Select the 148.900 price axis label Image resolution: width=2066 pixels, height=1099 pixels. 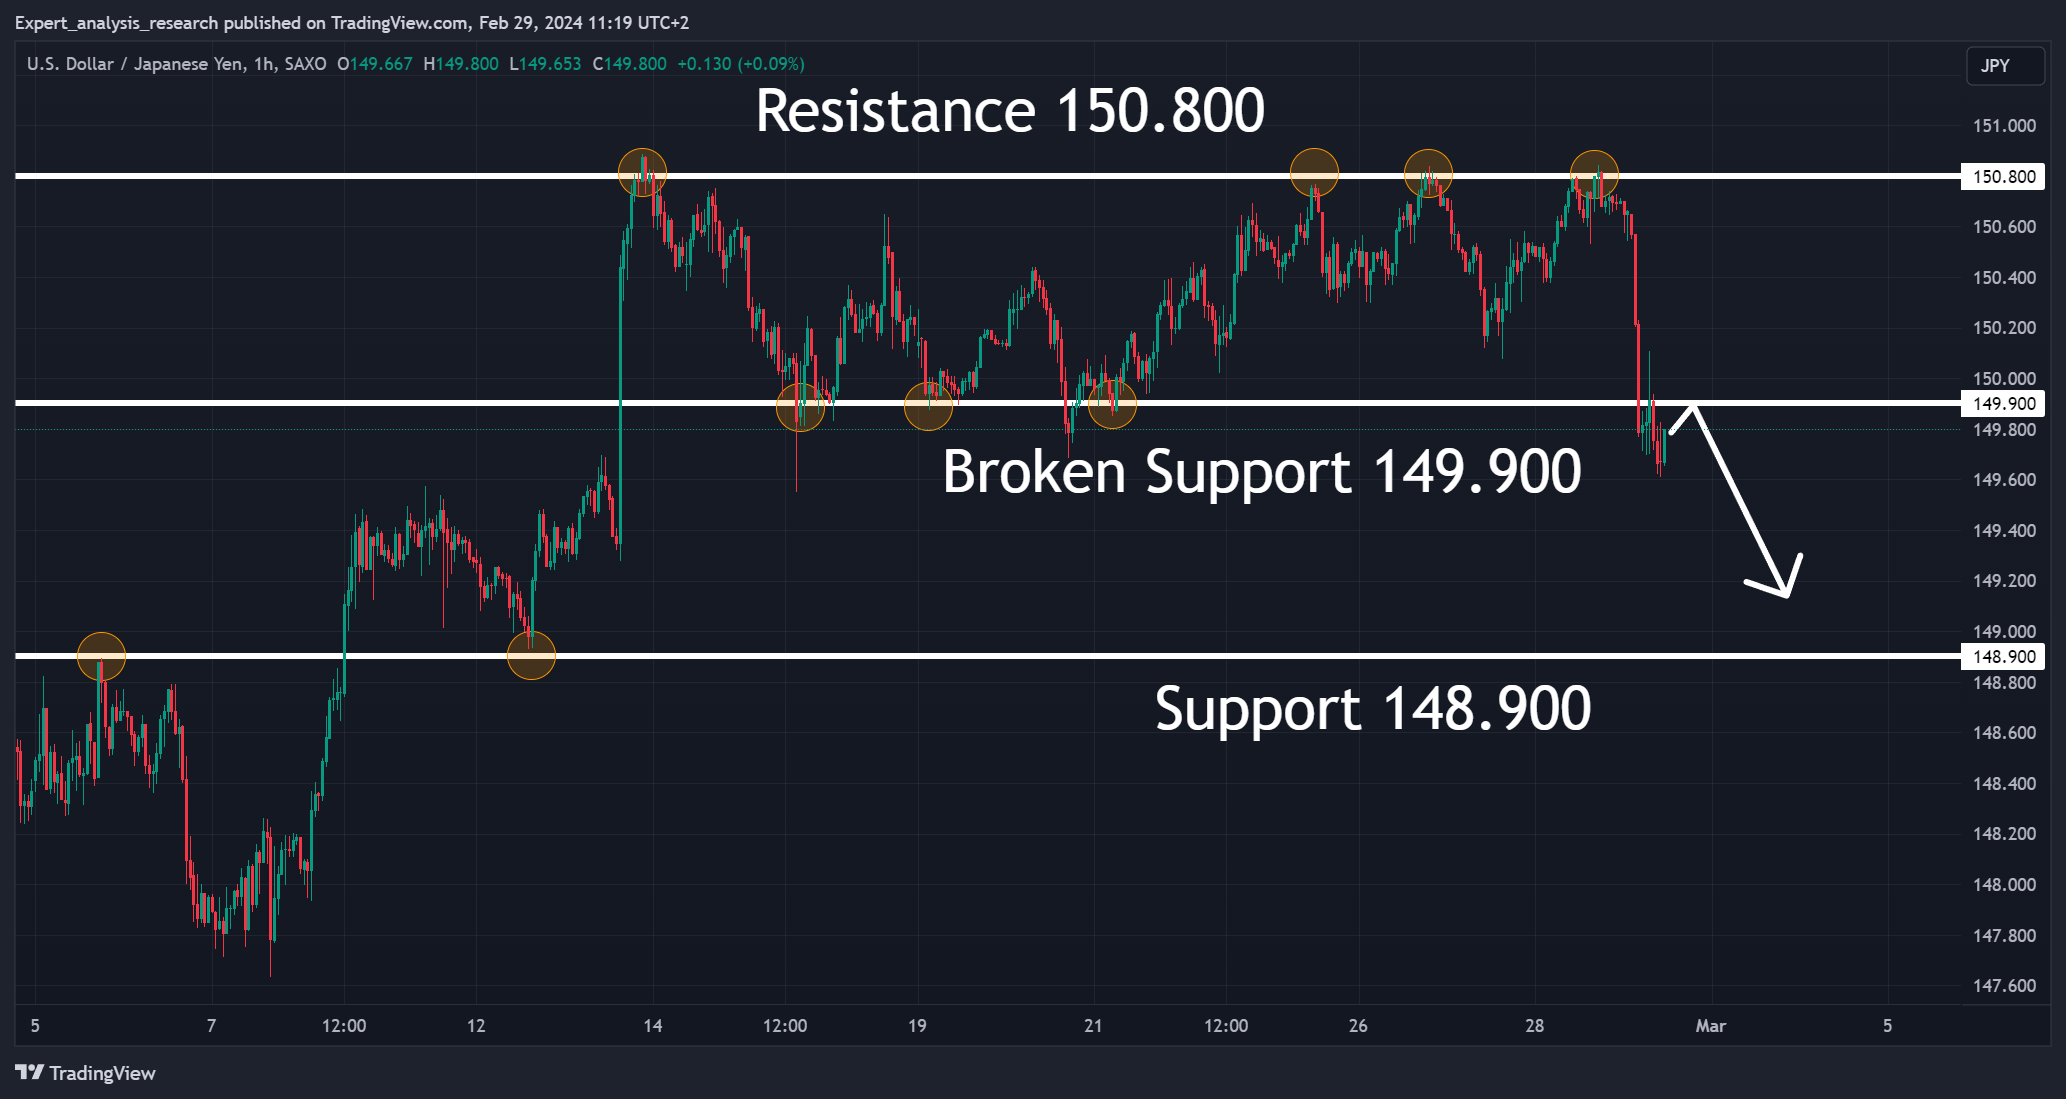pos(2003,657)
